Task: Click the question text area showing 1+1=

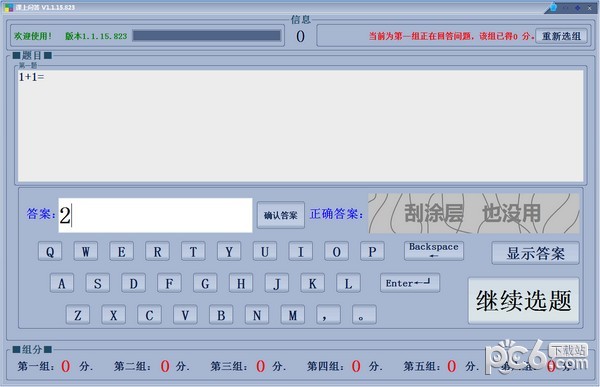Action: pos(301,126)
